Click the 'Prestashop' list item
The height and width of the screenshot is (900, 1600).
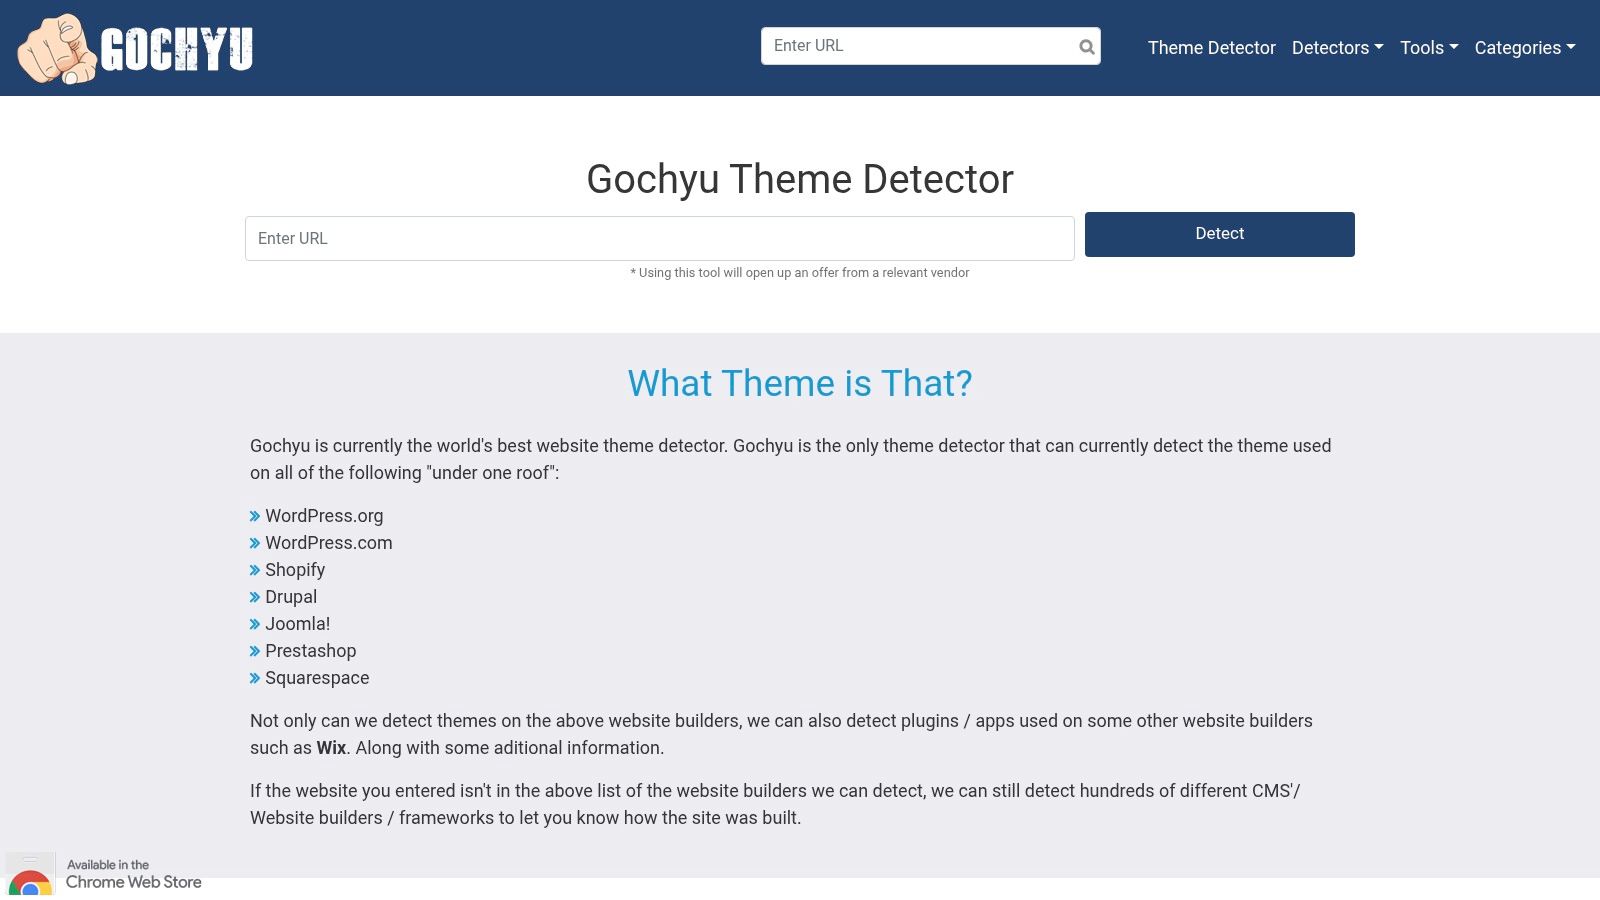311,651
